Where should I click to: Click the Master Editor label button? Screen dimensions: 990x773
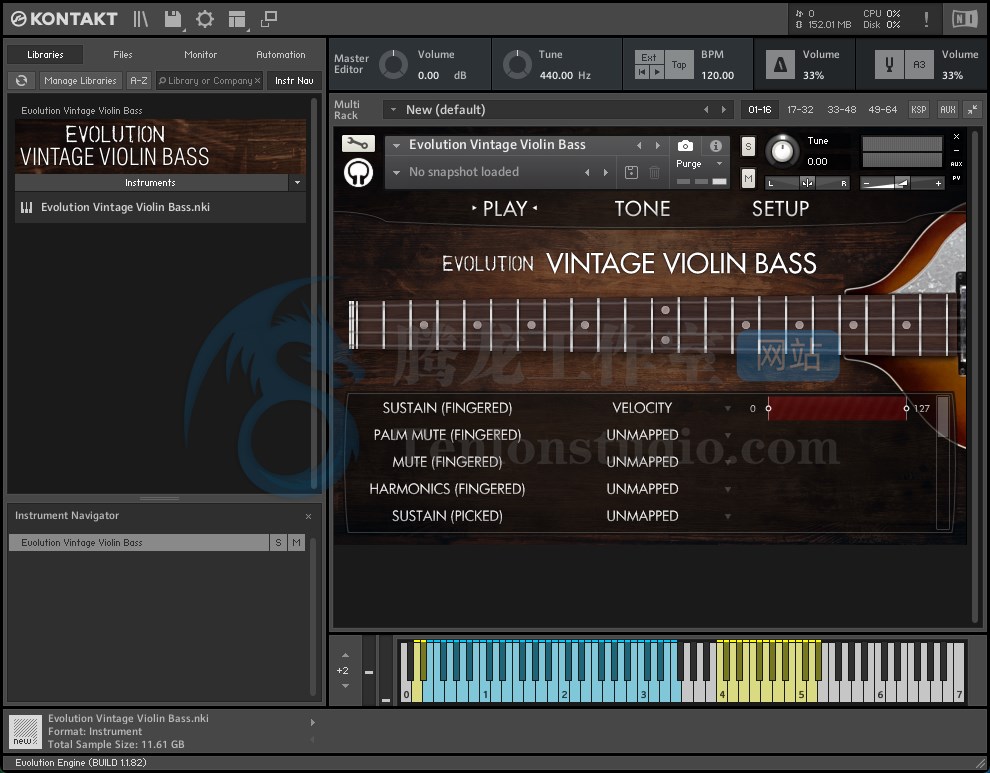tap(351, 64)
